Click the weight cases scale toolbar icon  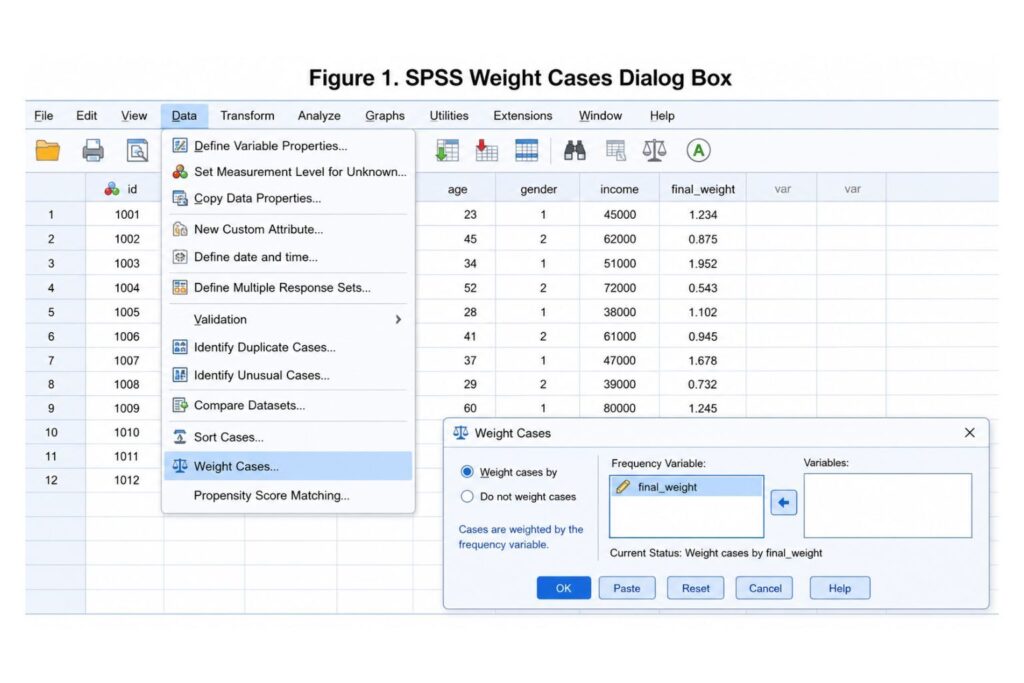[x=654, y=150]
